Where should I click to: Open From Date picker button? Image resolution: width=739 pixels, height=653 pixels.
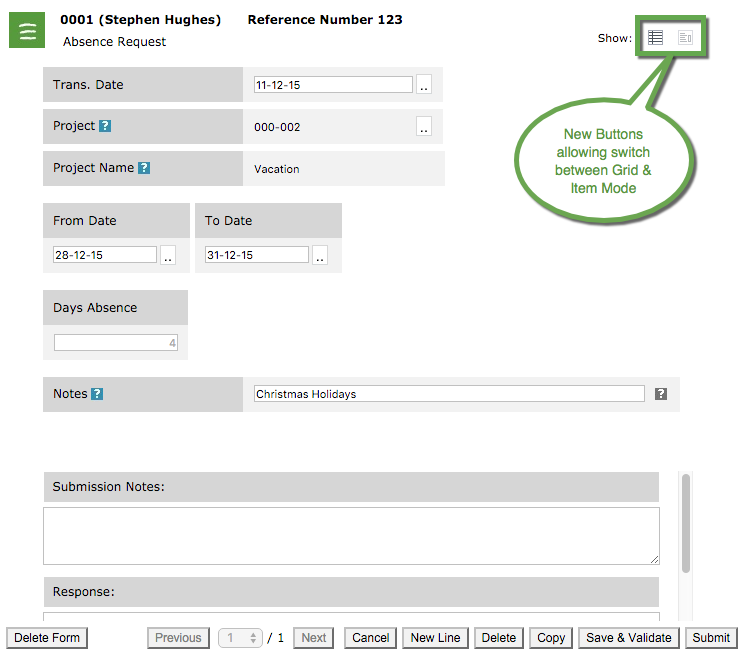[x=168, y=256]
